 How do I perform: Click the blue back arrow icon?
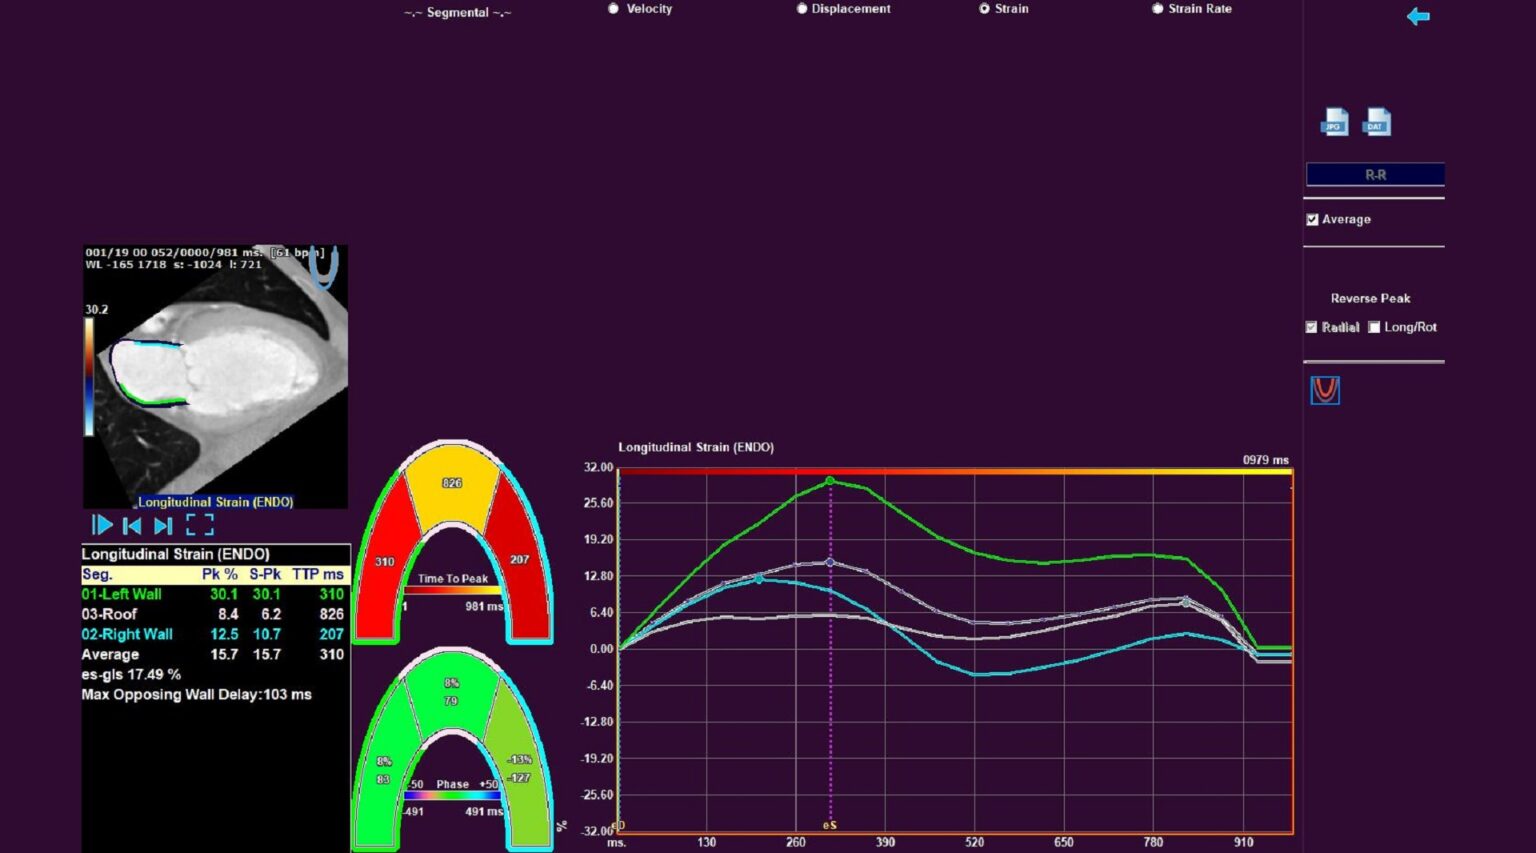(x=1418, y=16)
